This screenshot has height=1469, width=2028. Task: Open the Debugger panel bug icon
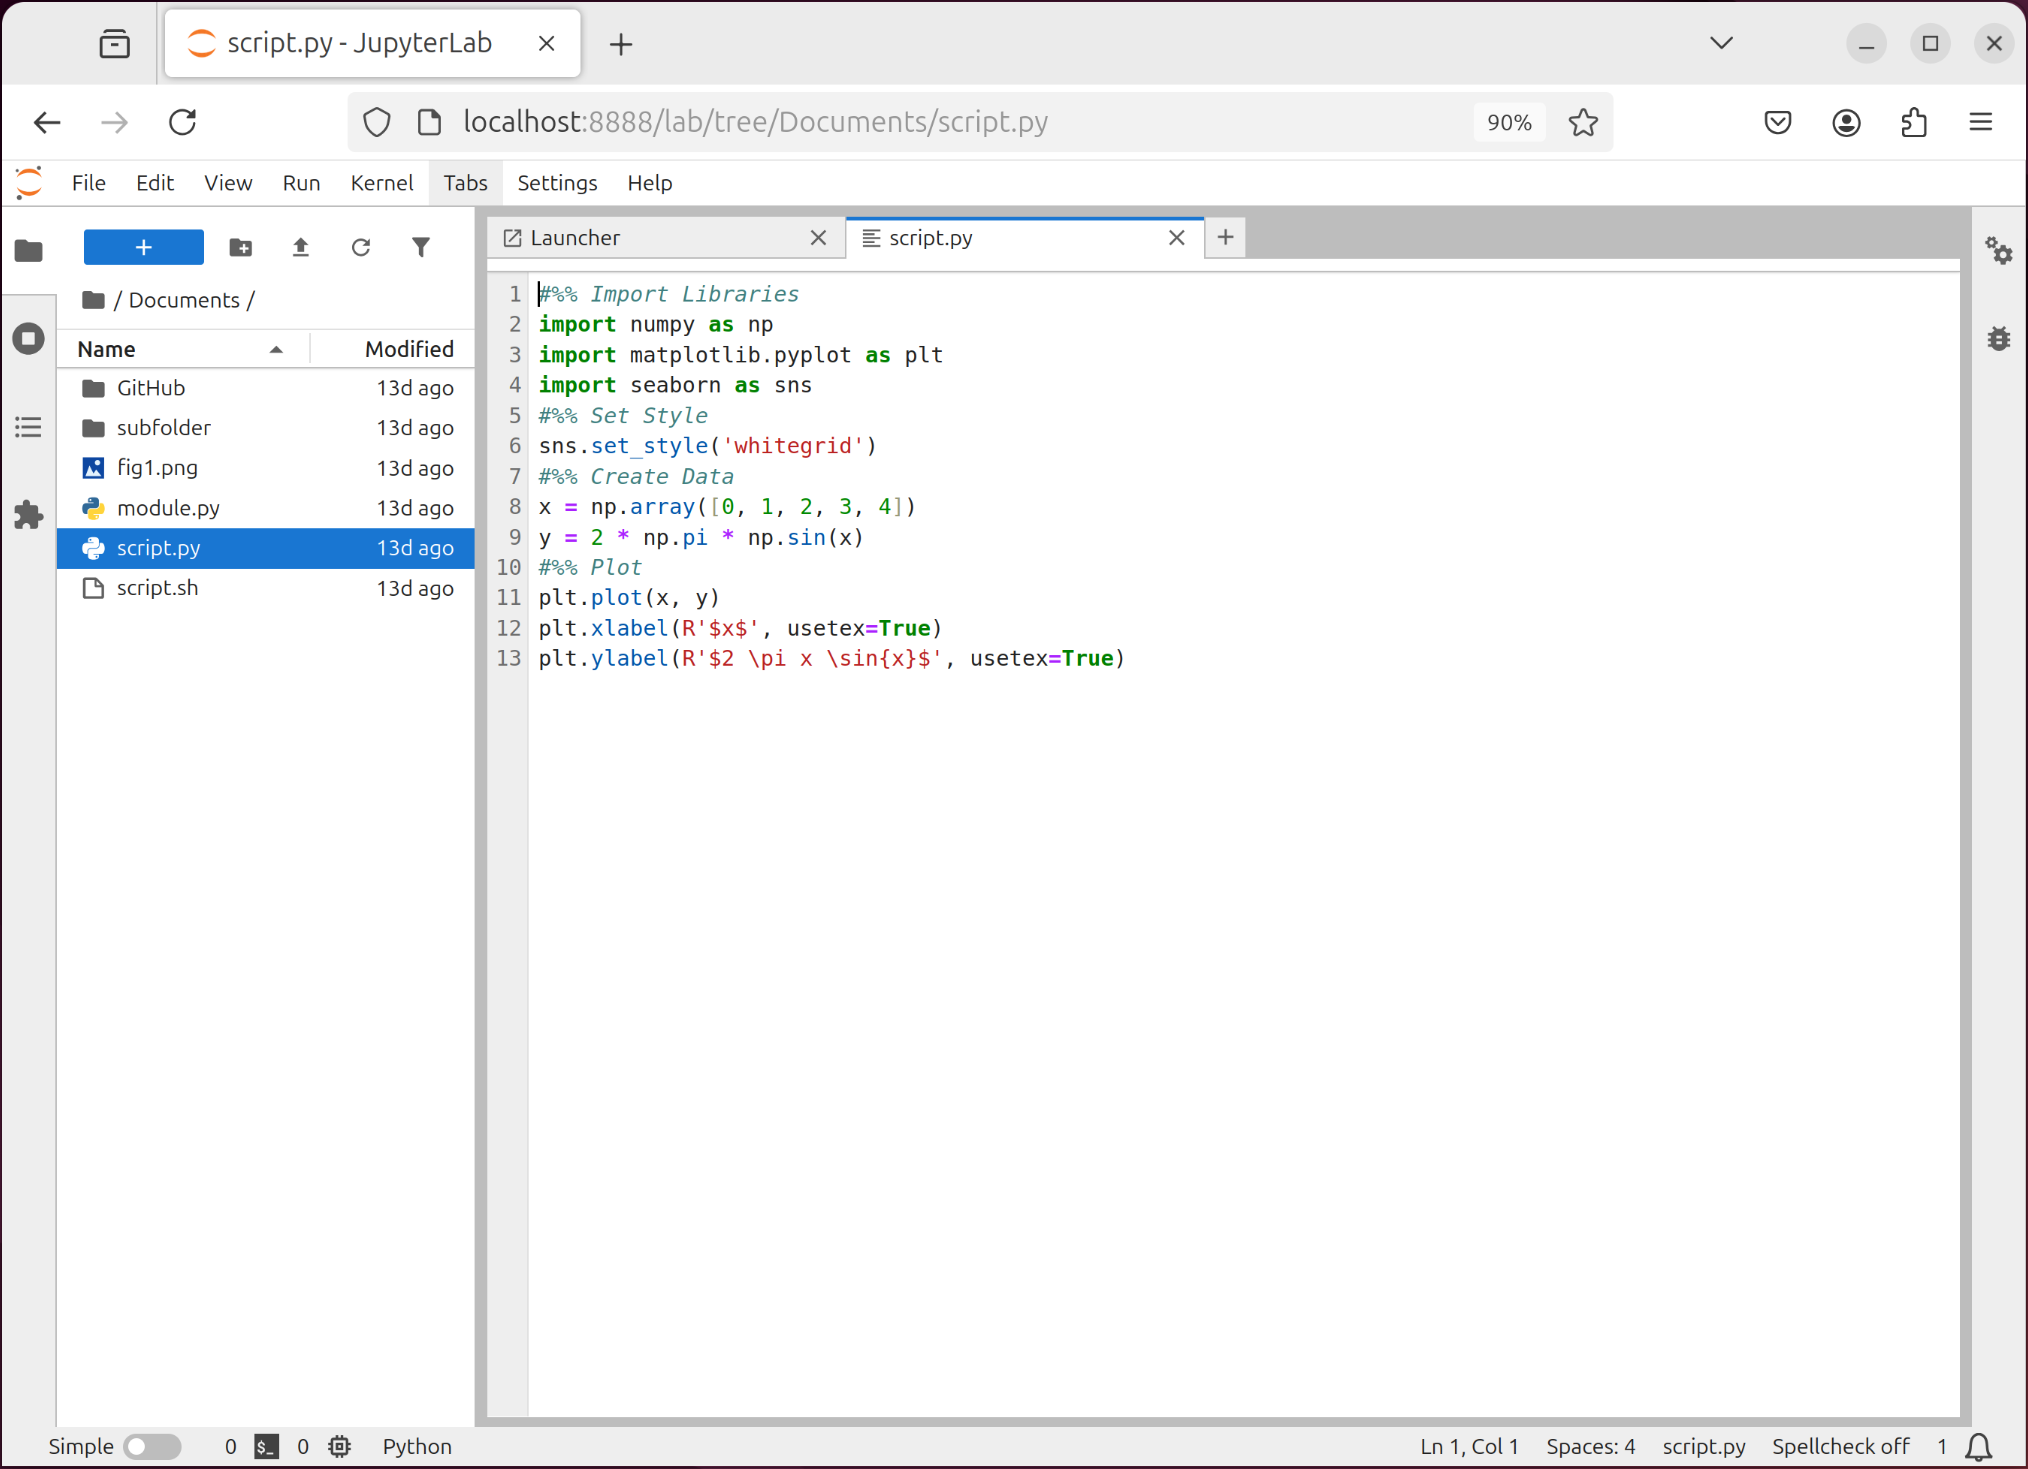click(x=1999, y=339)
